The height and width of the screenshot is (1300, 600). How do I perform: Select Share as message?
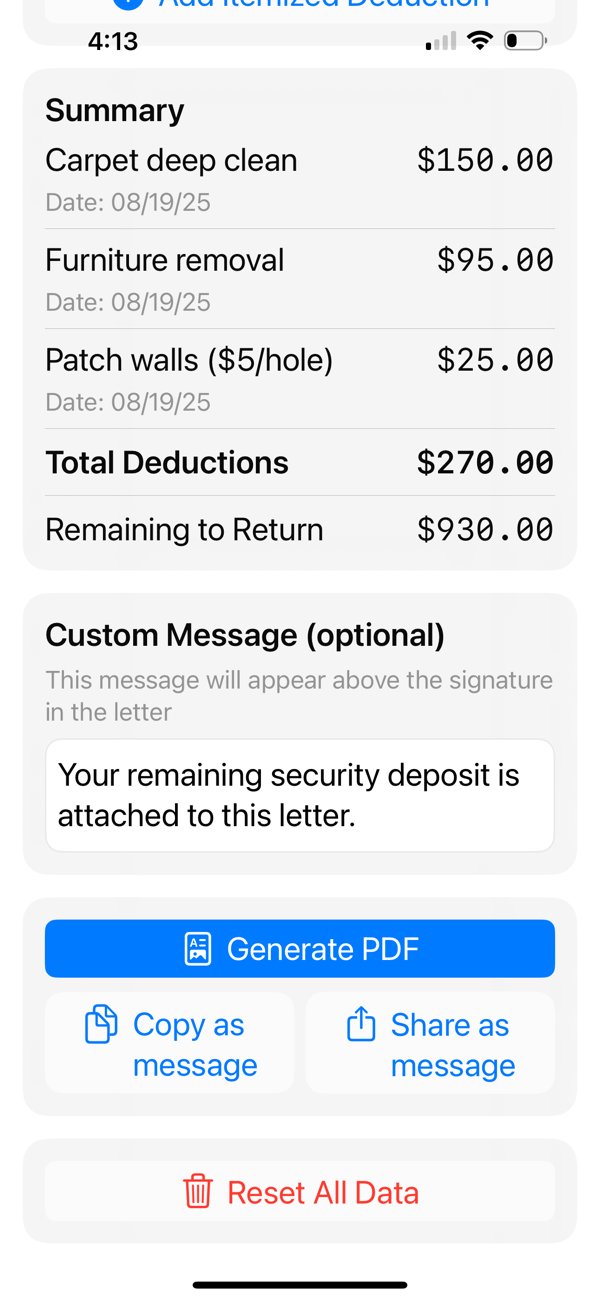(430, 1043)
